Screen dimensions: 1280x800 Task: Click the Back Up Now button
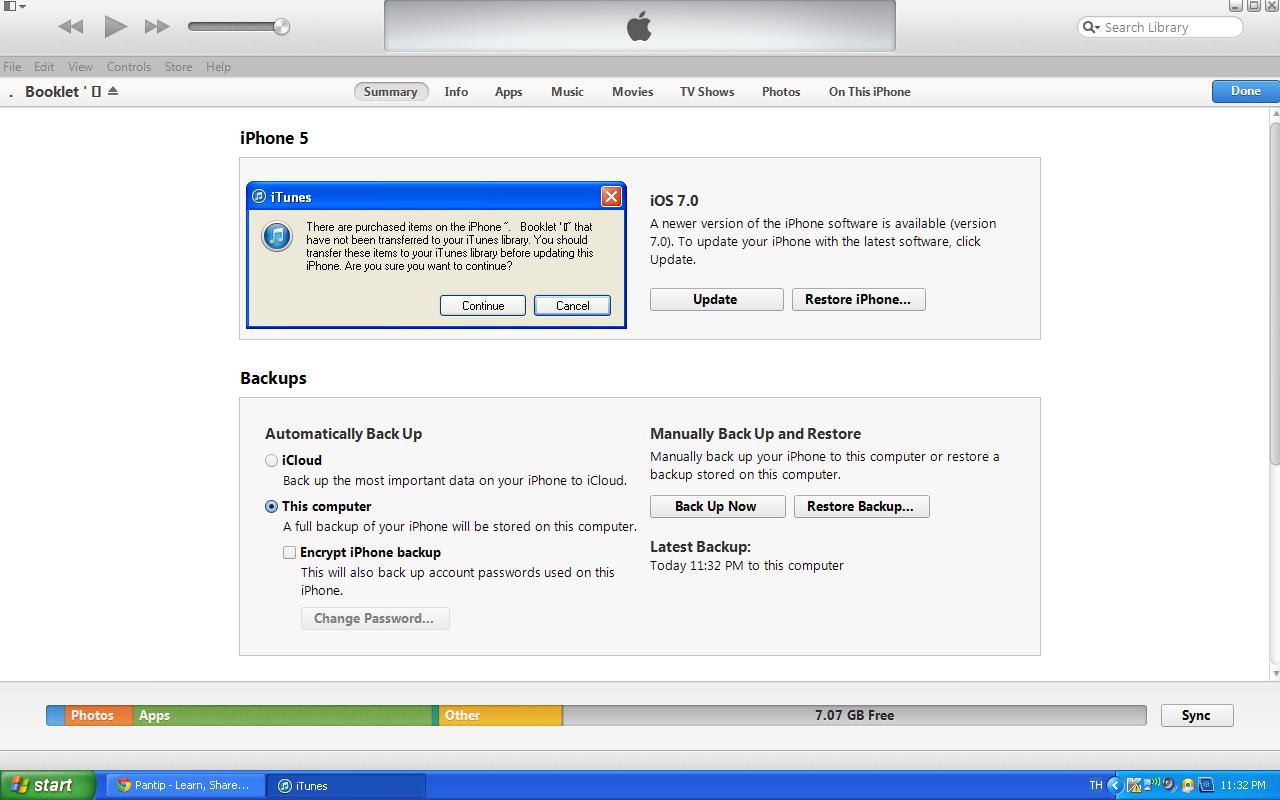click(x=717, y=506)
